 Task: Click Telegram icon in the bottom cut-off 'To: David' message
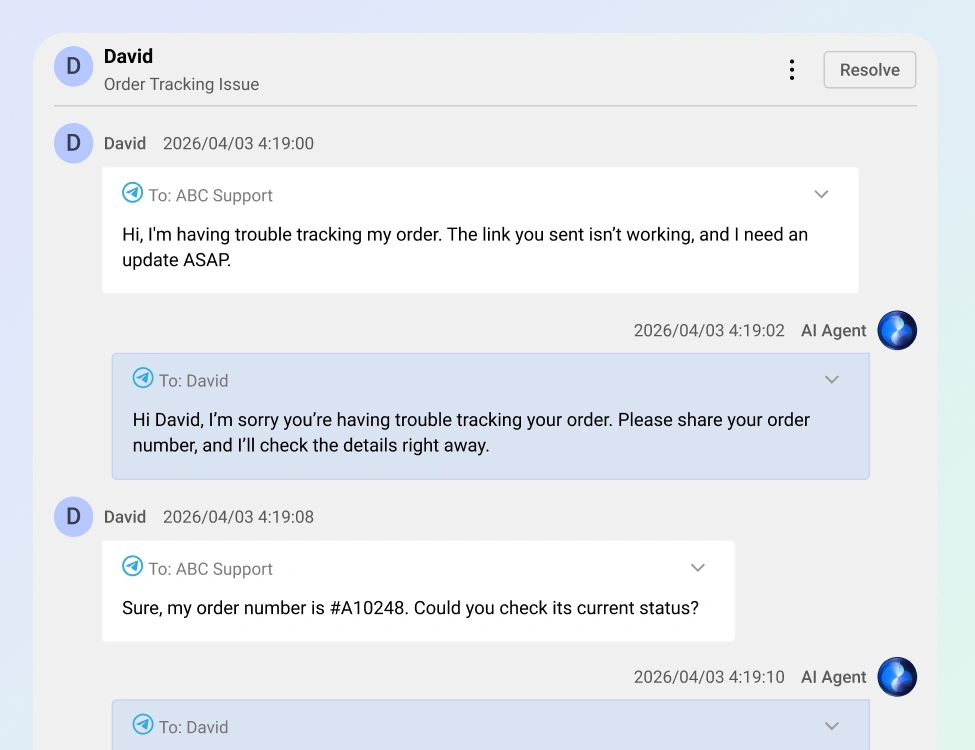(143, 725)
